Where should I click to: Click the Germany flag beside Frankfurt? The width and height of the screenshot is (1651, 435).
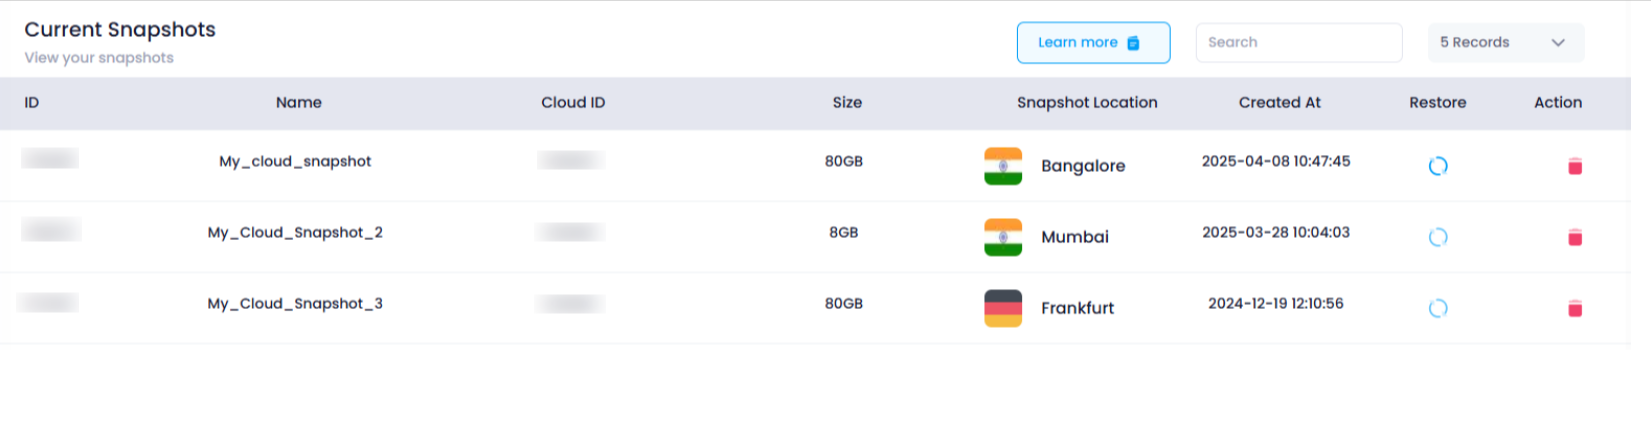pos(1003,308)
